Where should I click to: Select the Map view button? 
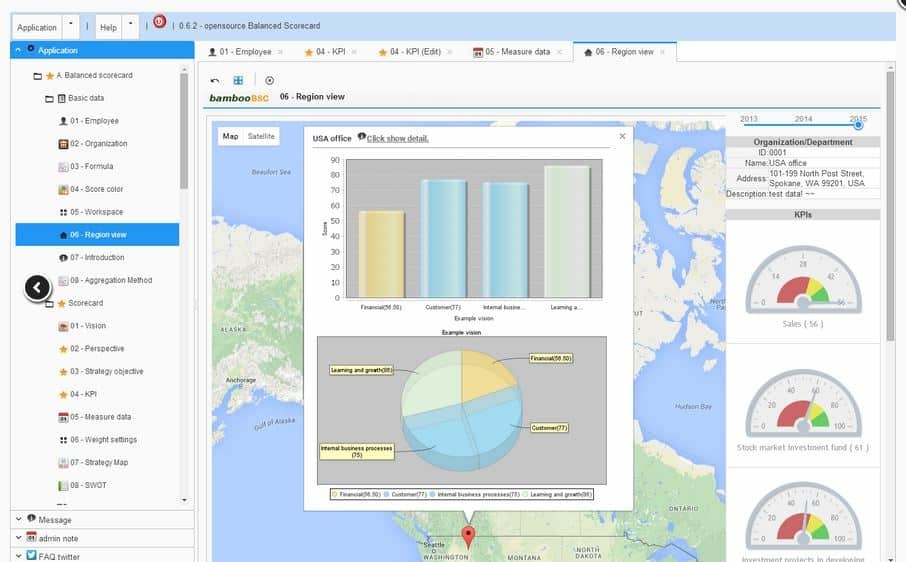point(231,136)
